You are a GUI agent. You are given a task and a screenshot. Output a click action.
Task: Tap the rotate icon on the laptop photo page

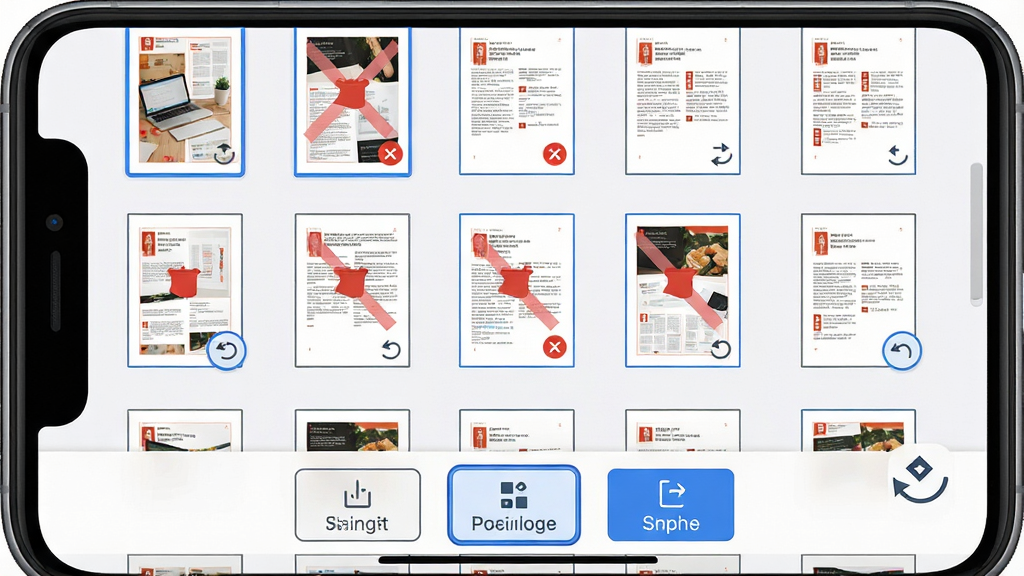tap(224, 155)
